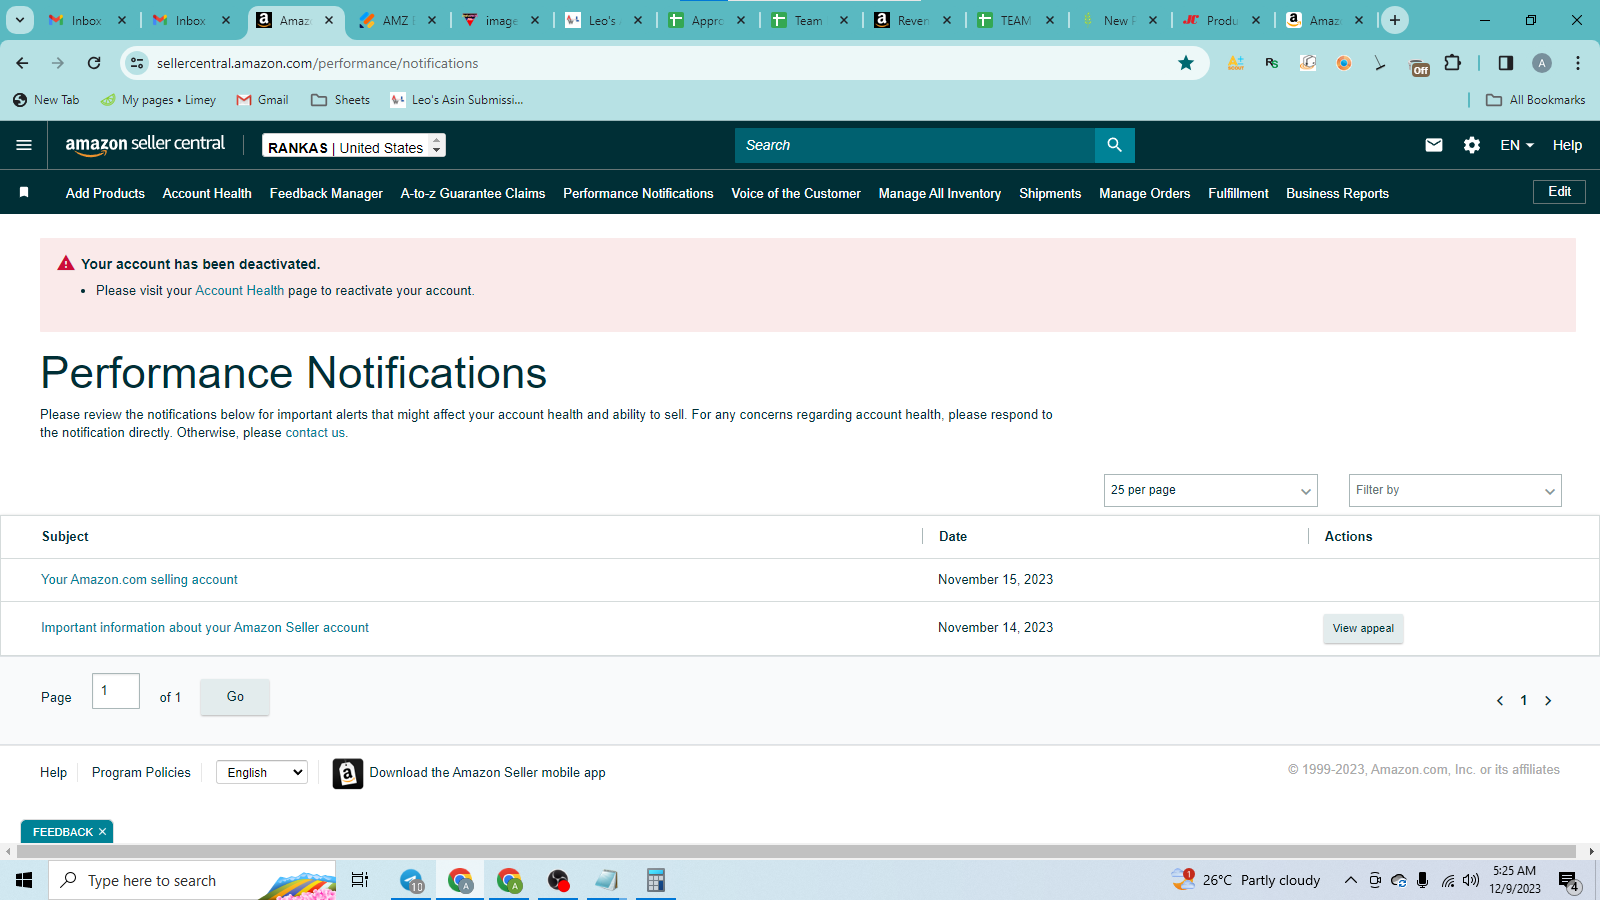This screenshot has height=900, width=1600.
Task: Open a new browser tab
Action: [1395, 20]
